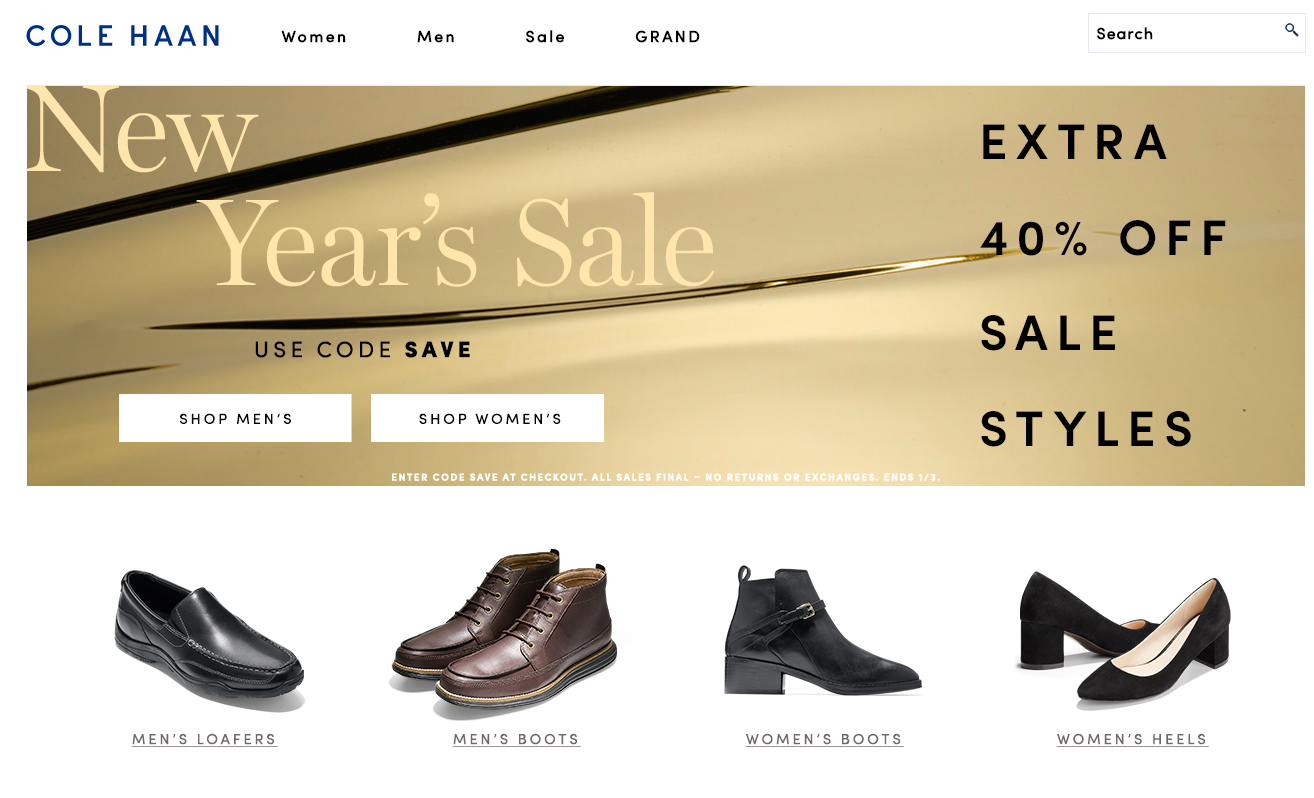1314x798 pixels.
Task: Follow the Men's Boots link
Action: pyautogui.click(x=516, y=740)
